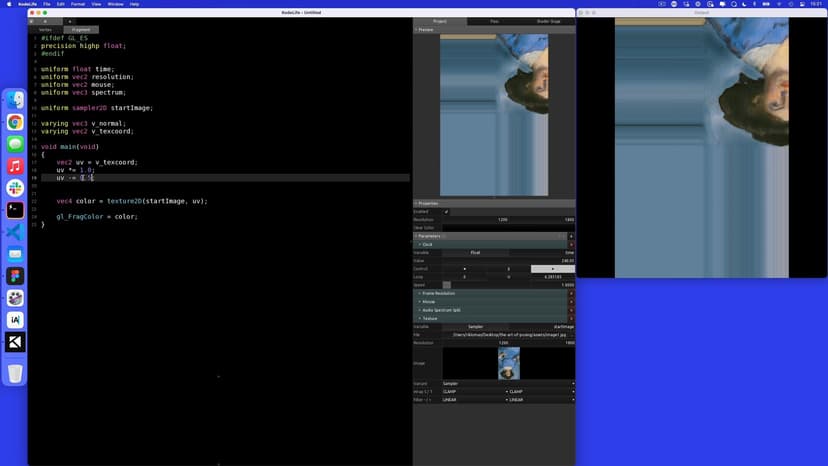Click the startImage texture thumbnail
The image size is (828, 466).
coord(508,363)
